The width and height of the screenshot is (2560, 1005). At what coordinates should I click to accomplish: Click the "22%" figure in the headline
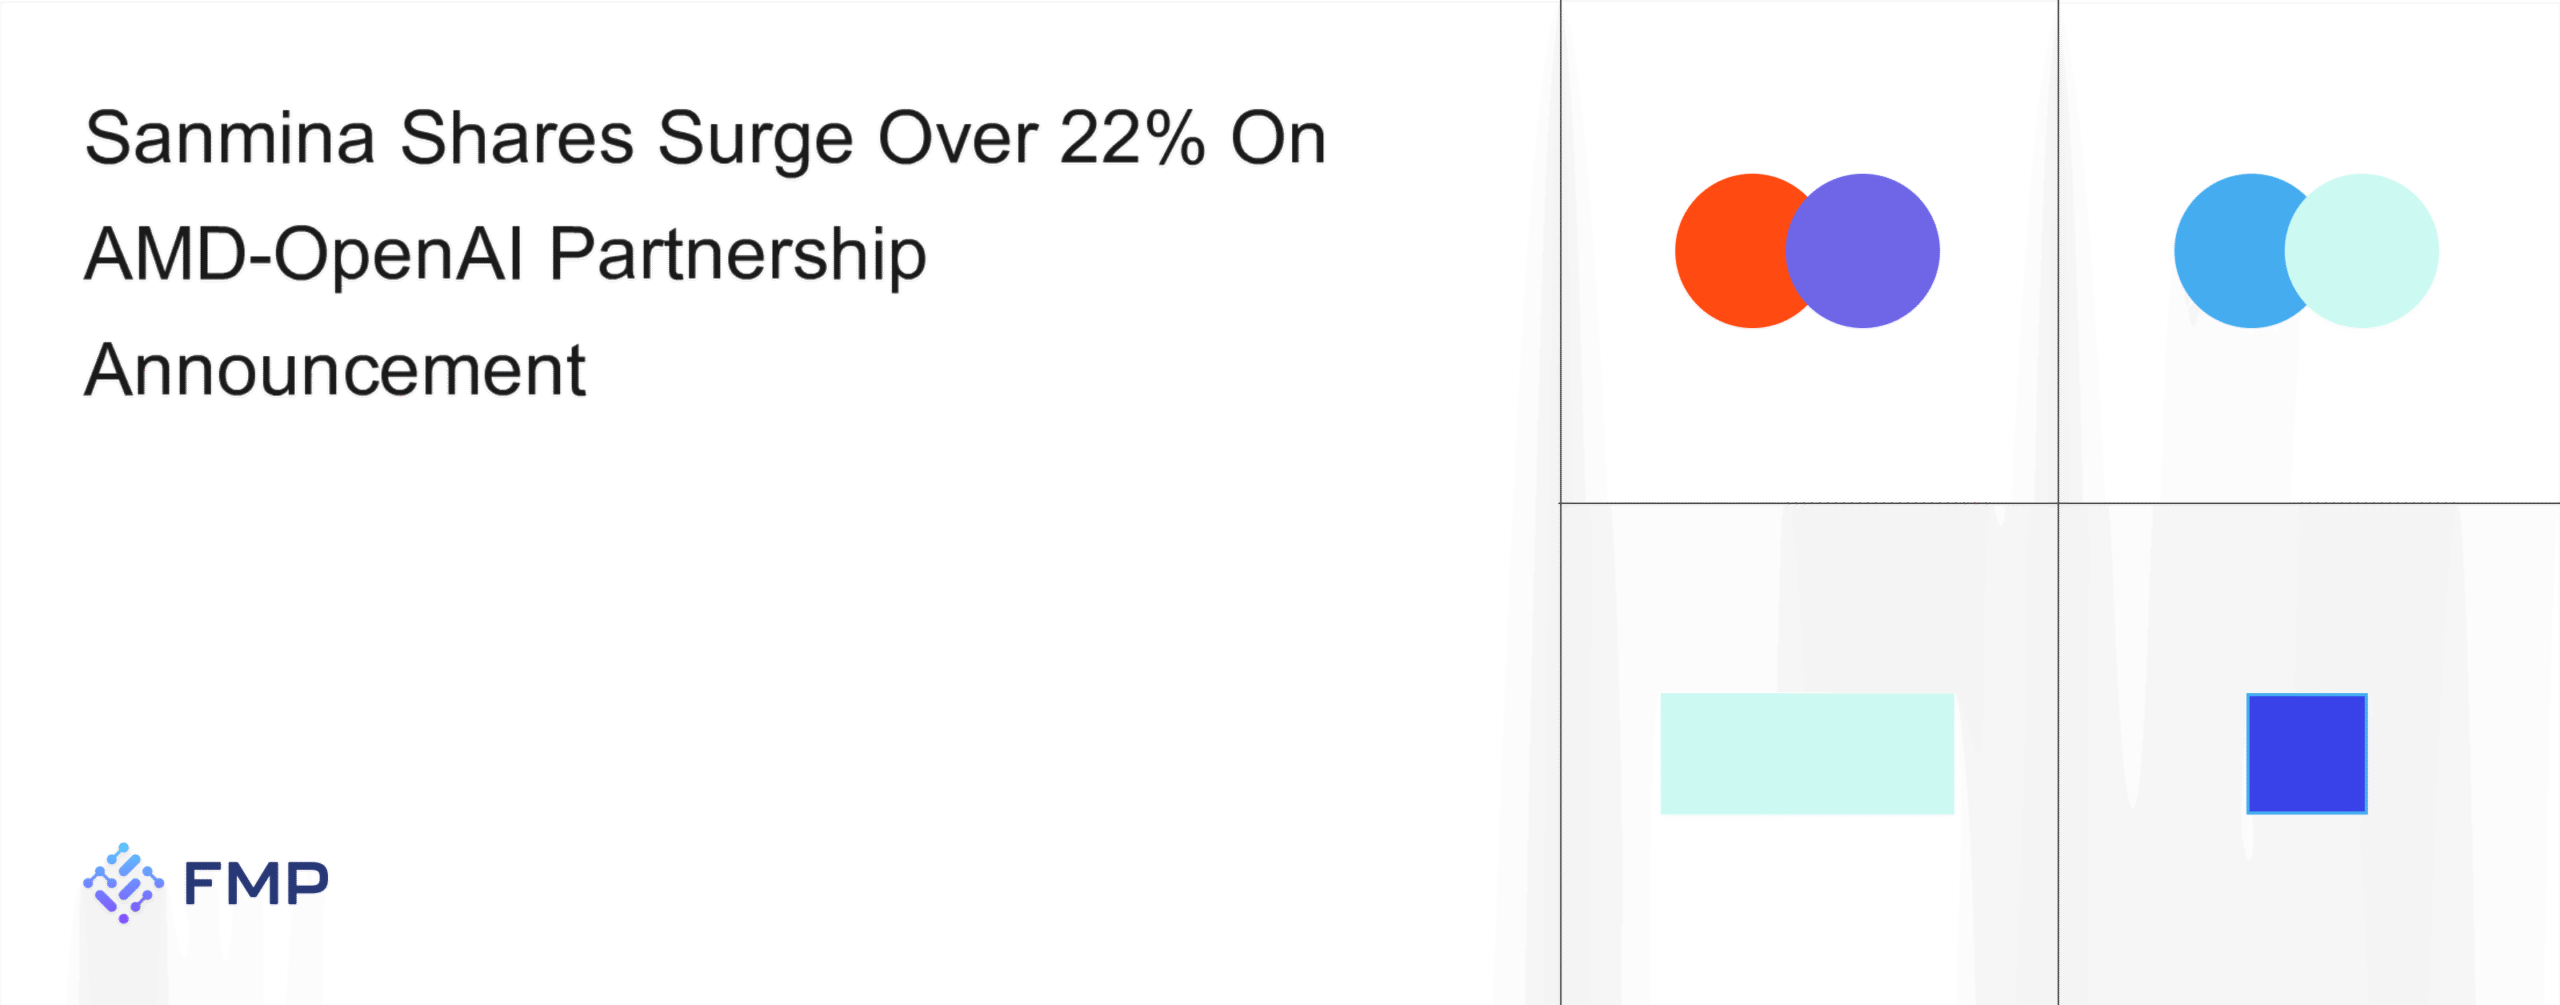coord(1132,138)
